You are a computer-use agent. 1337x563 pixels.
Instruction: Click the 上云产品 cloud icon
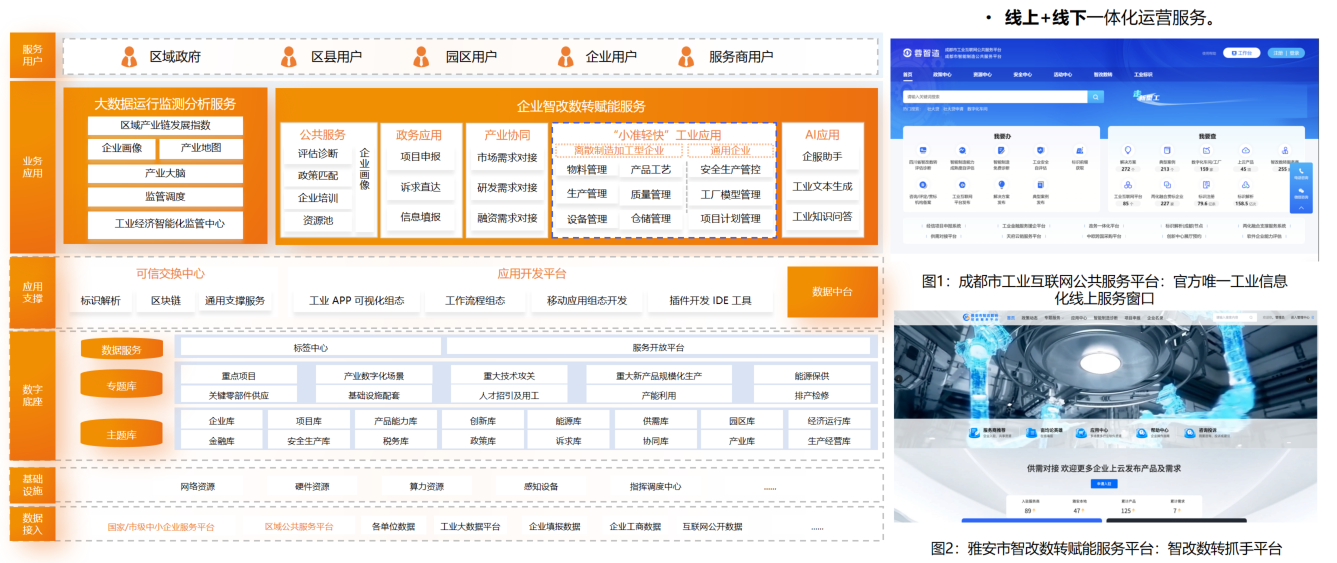coord(1245,150)
